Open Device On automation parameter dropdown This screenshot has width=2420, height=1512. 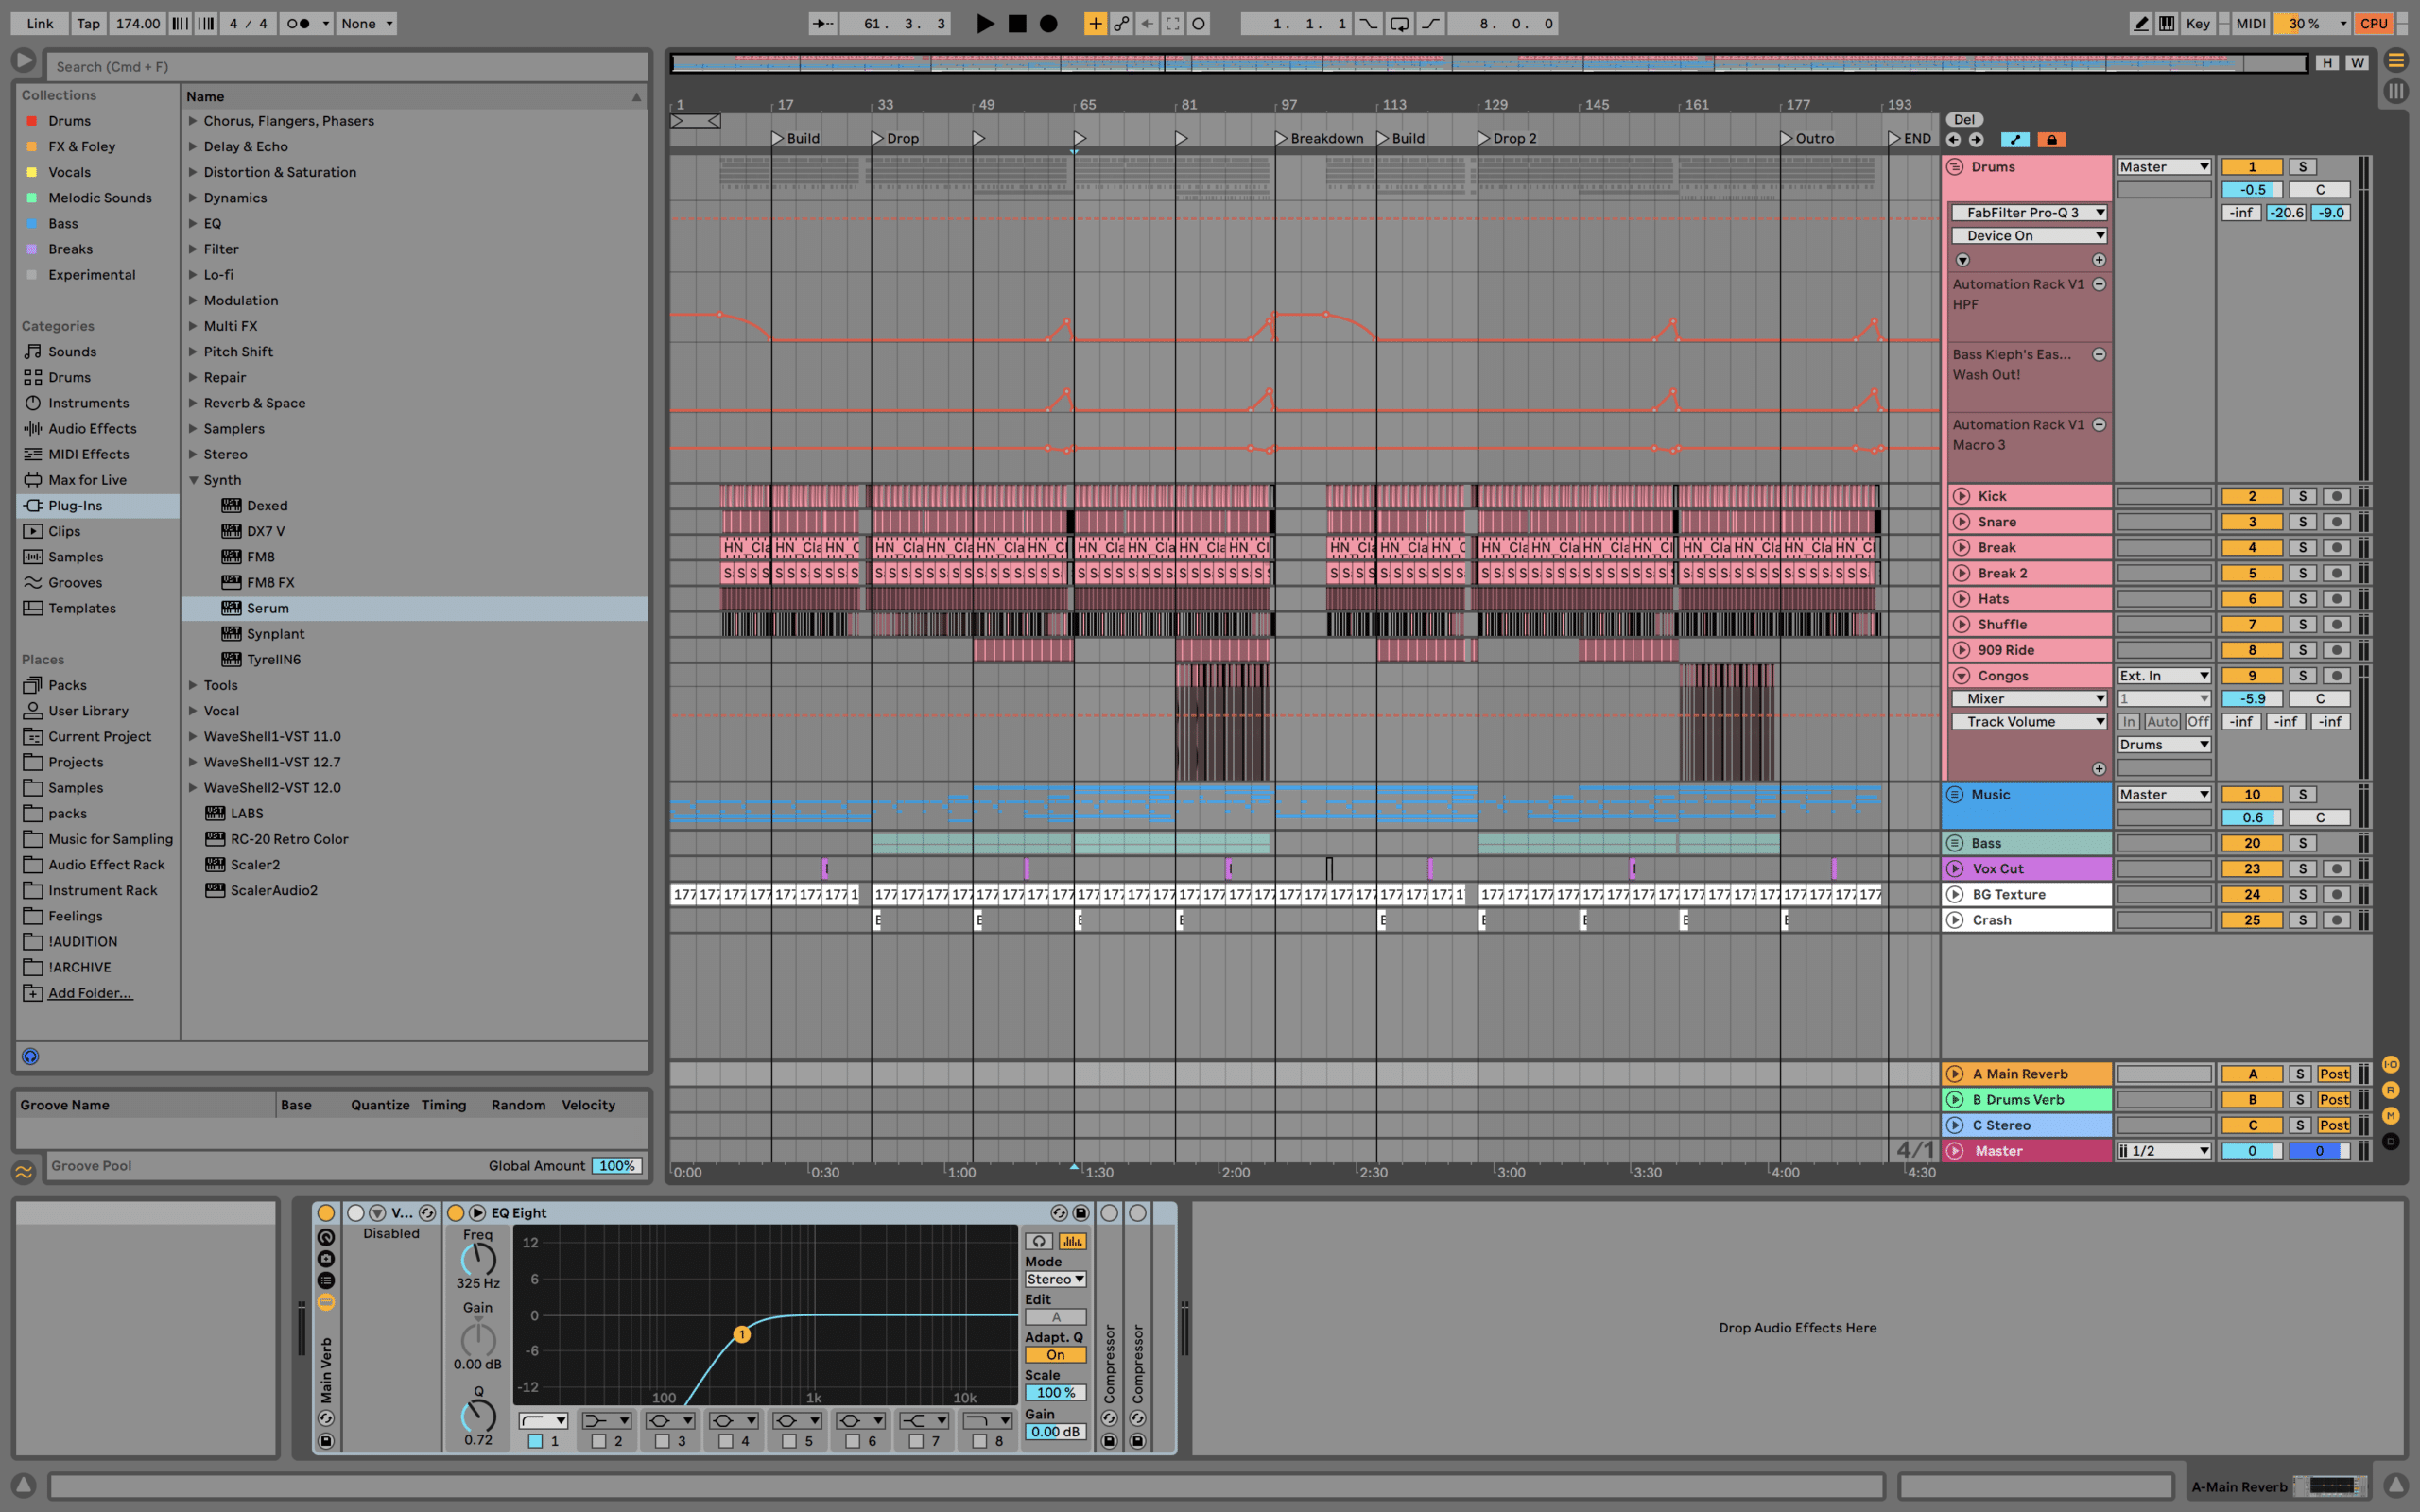pos(2030,236)
